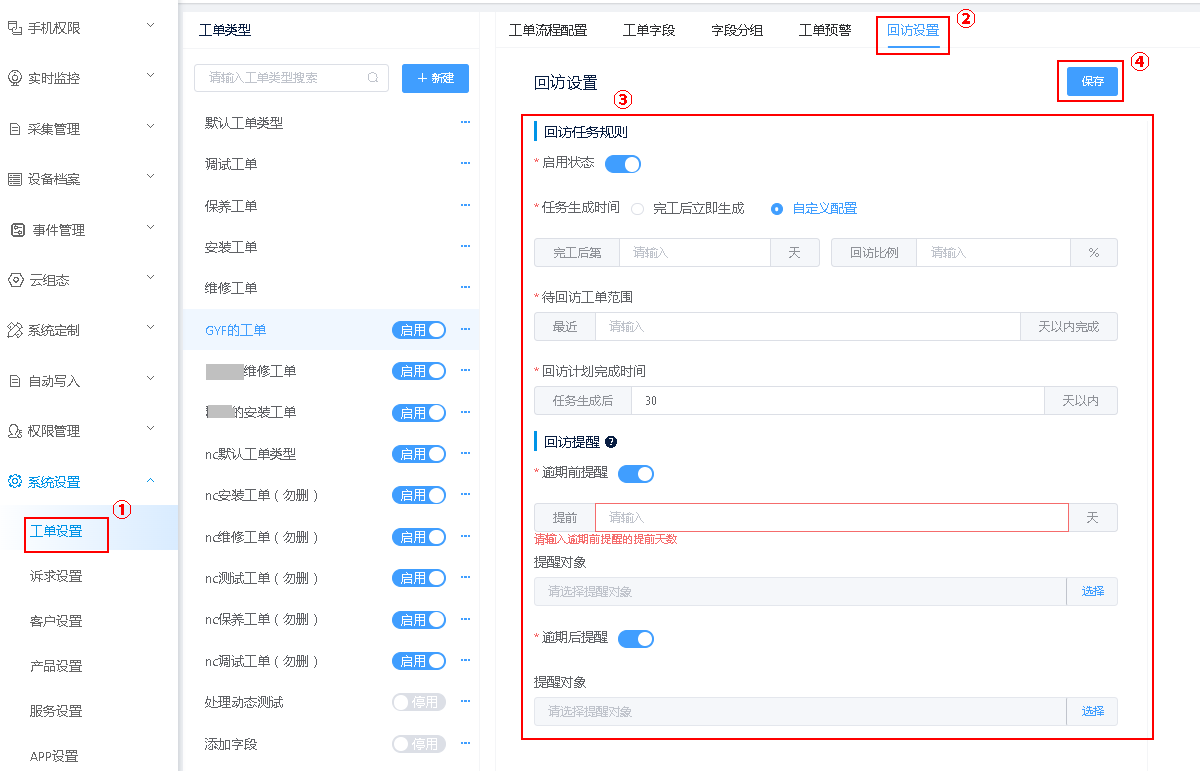Open more options for 安装工单
1200x771 pixels.
465,246
